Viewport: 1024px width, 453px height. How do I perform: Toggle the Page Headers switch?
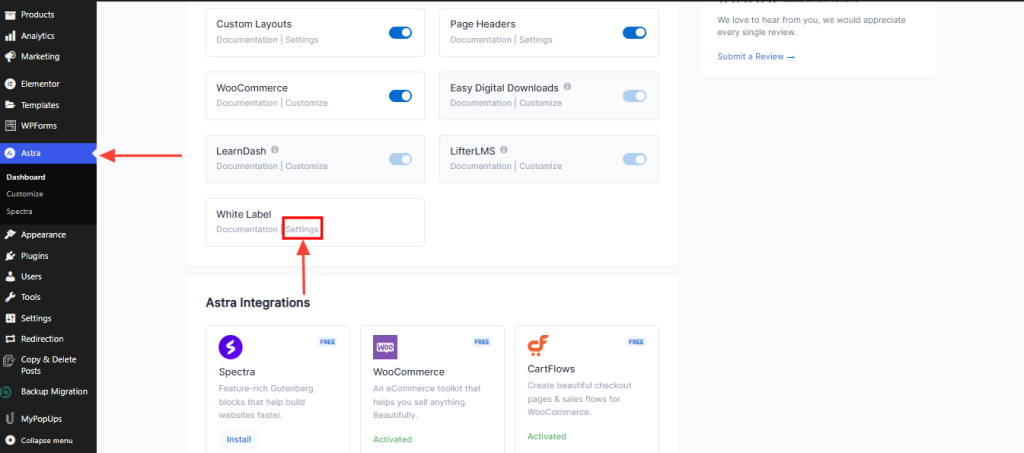tap(634, 33)
